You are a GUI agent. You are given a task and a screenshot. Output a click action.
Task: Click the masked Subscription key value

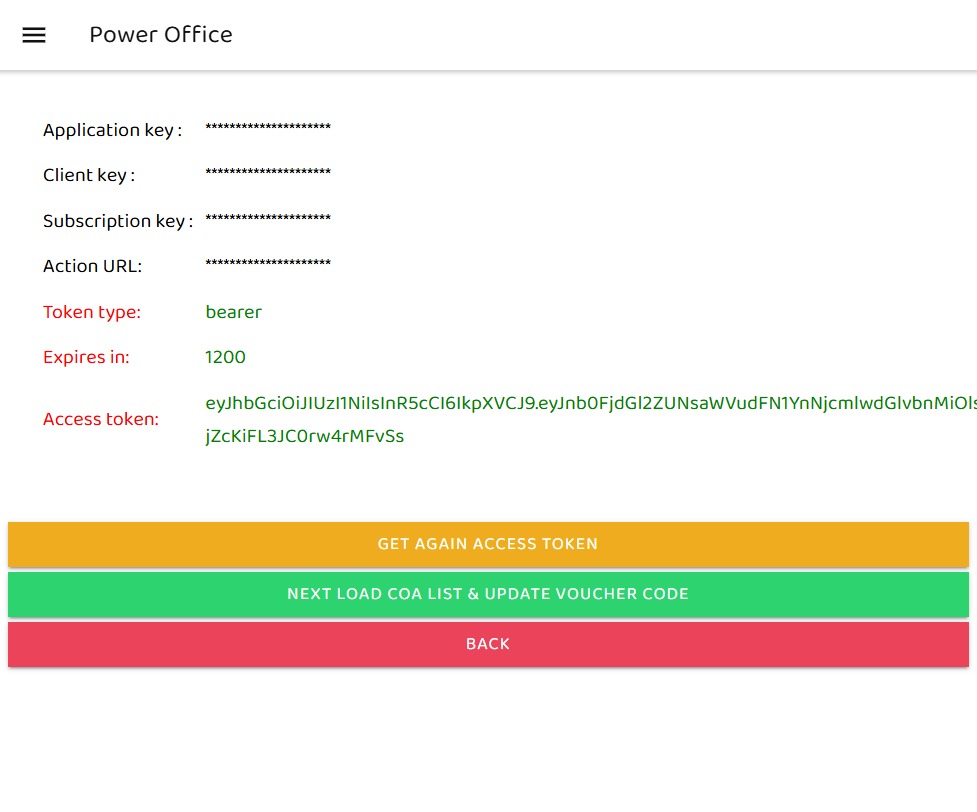268,219
